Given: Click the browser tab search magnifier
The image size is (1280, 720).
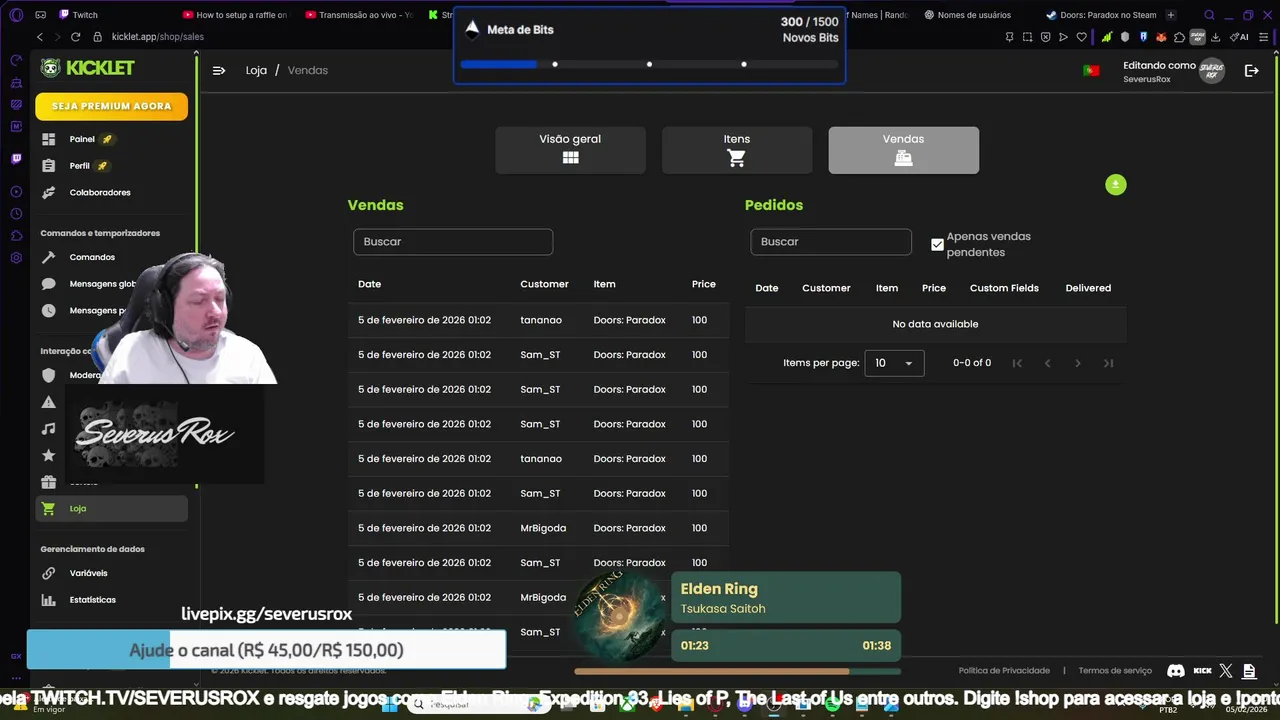Looking at the screenshot, I should [1209, 15].
